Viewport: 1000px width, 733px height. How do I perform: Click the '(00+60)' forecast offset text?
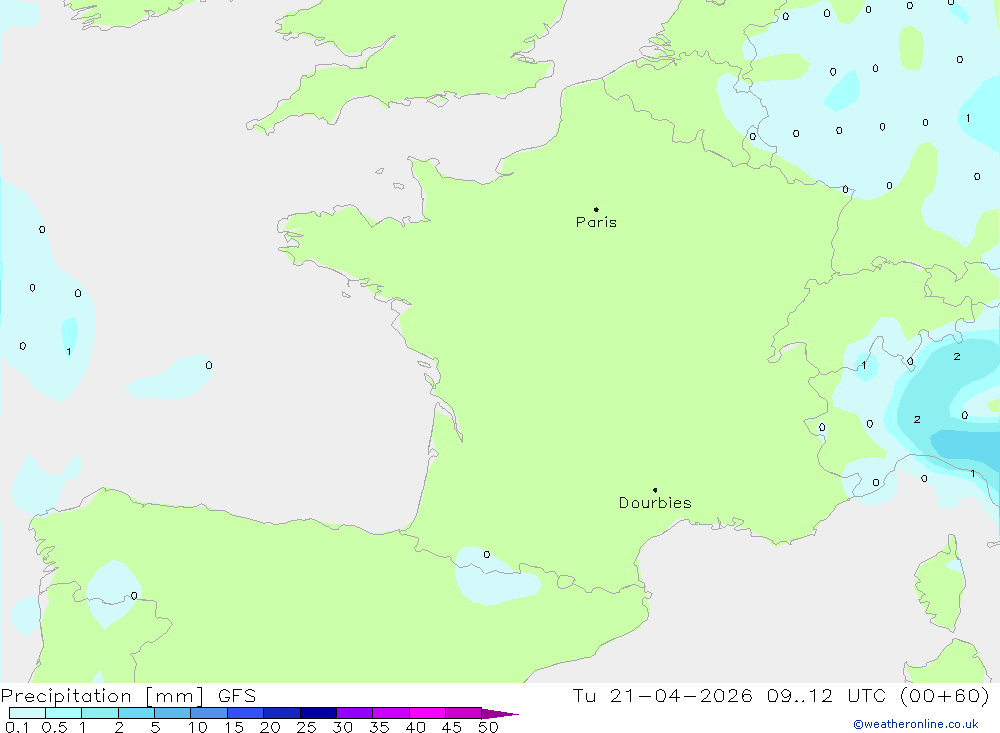tap(945, 696)
